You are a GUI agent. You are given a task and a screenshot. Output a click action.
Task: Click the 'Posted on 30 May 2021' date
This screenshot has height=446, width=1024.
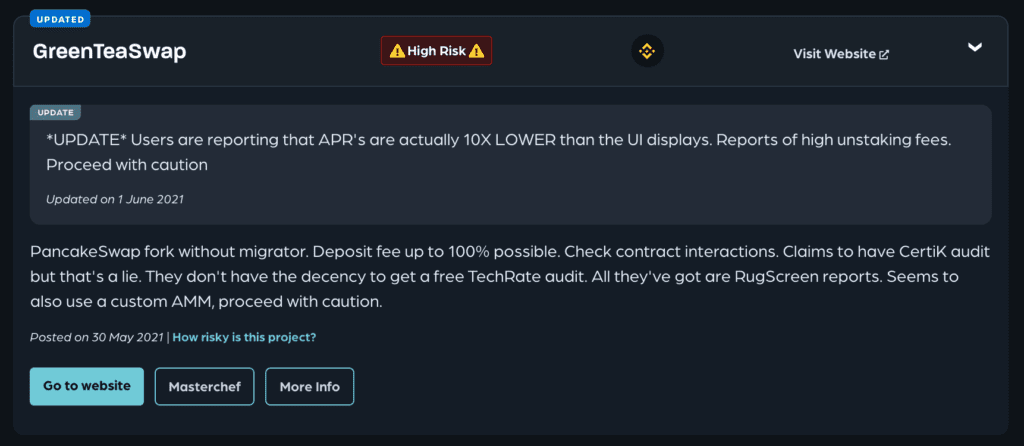pos(97,338)
